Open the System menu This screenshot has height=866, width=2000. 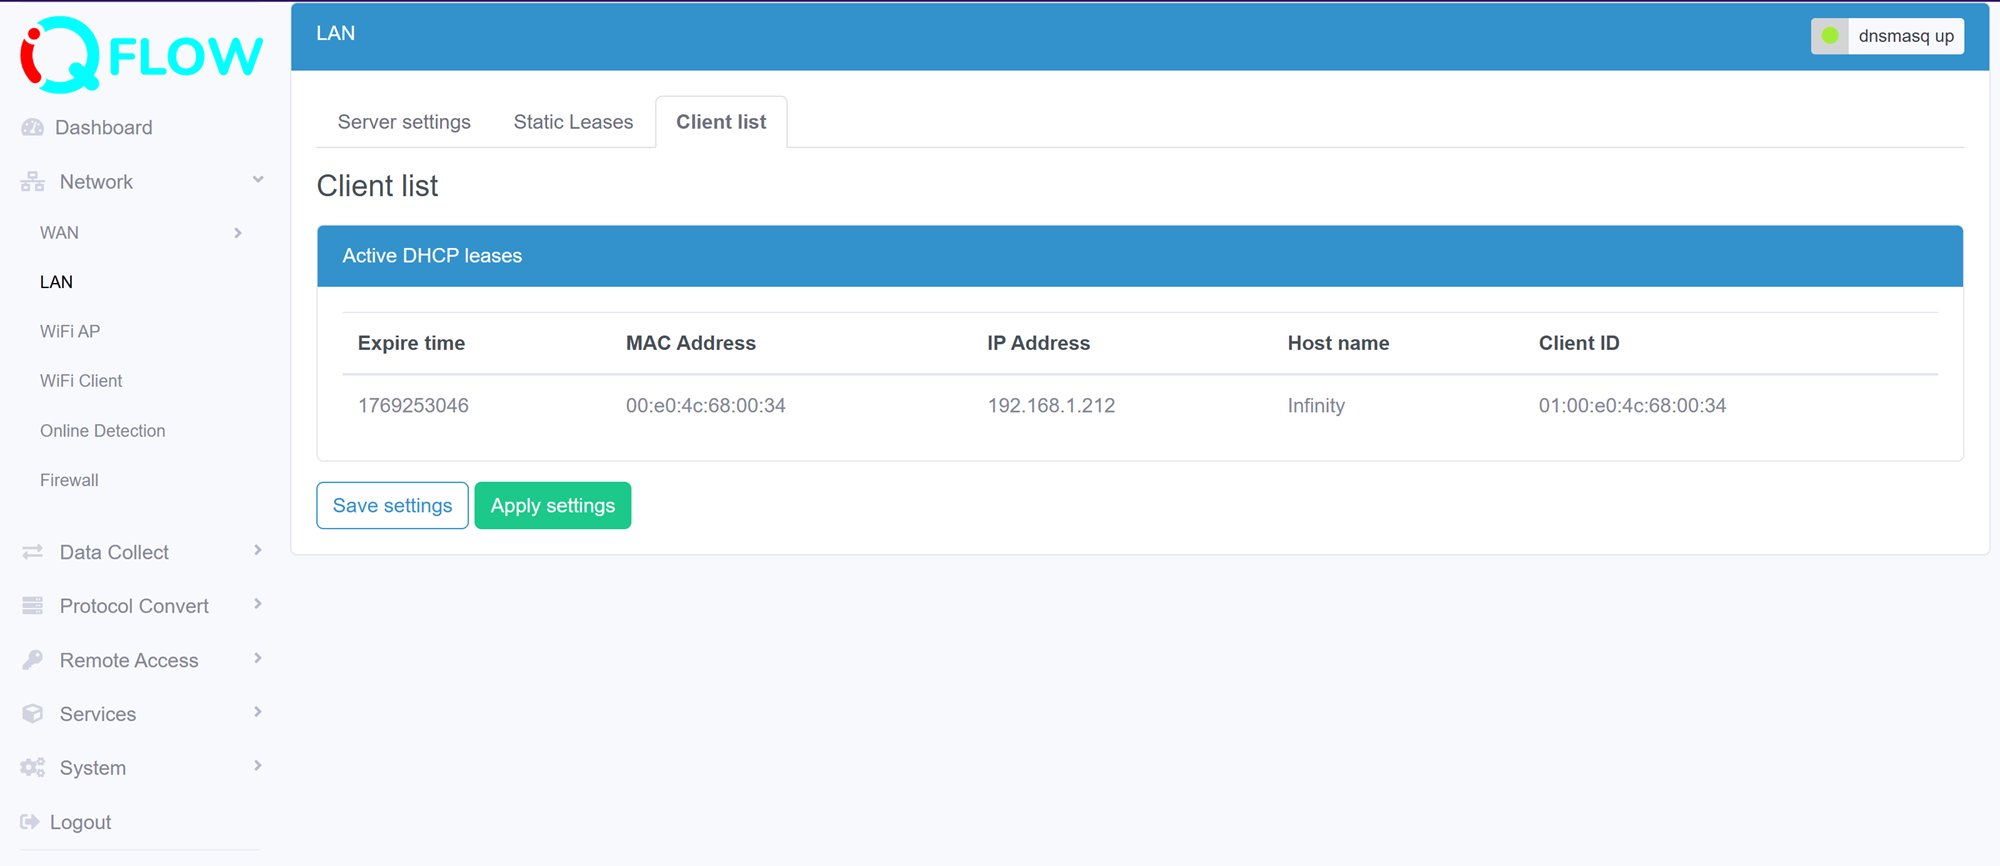(x=93, y=768)
